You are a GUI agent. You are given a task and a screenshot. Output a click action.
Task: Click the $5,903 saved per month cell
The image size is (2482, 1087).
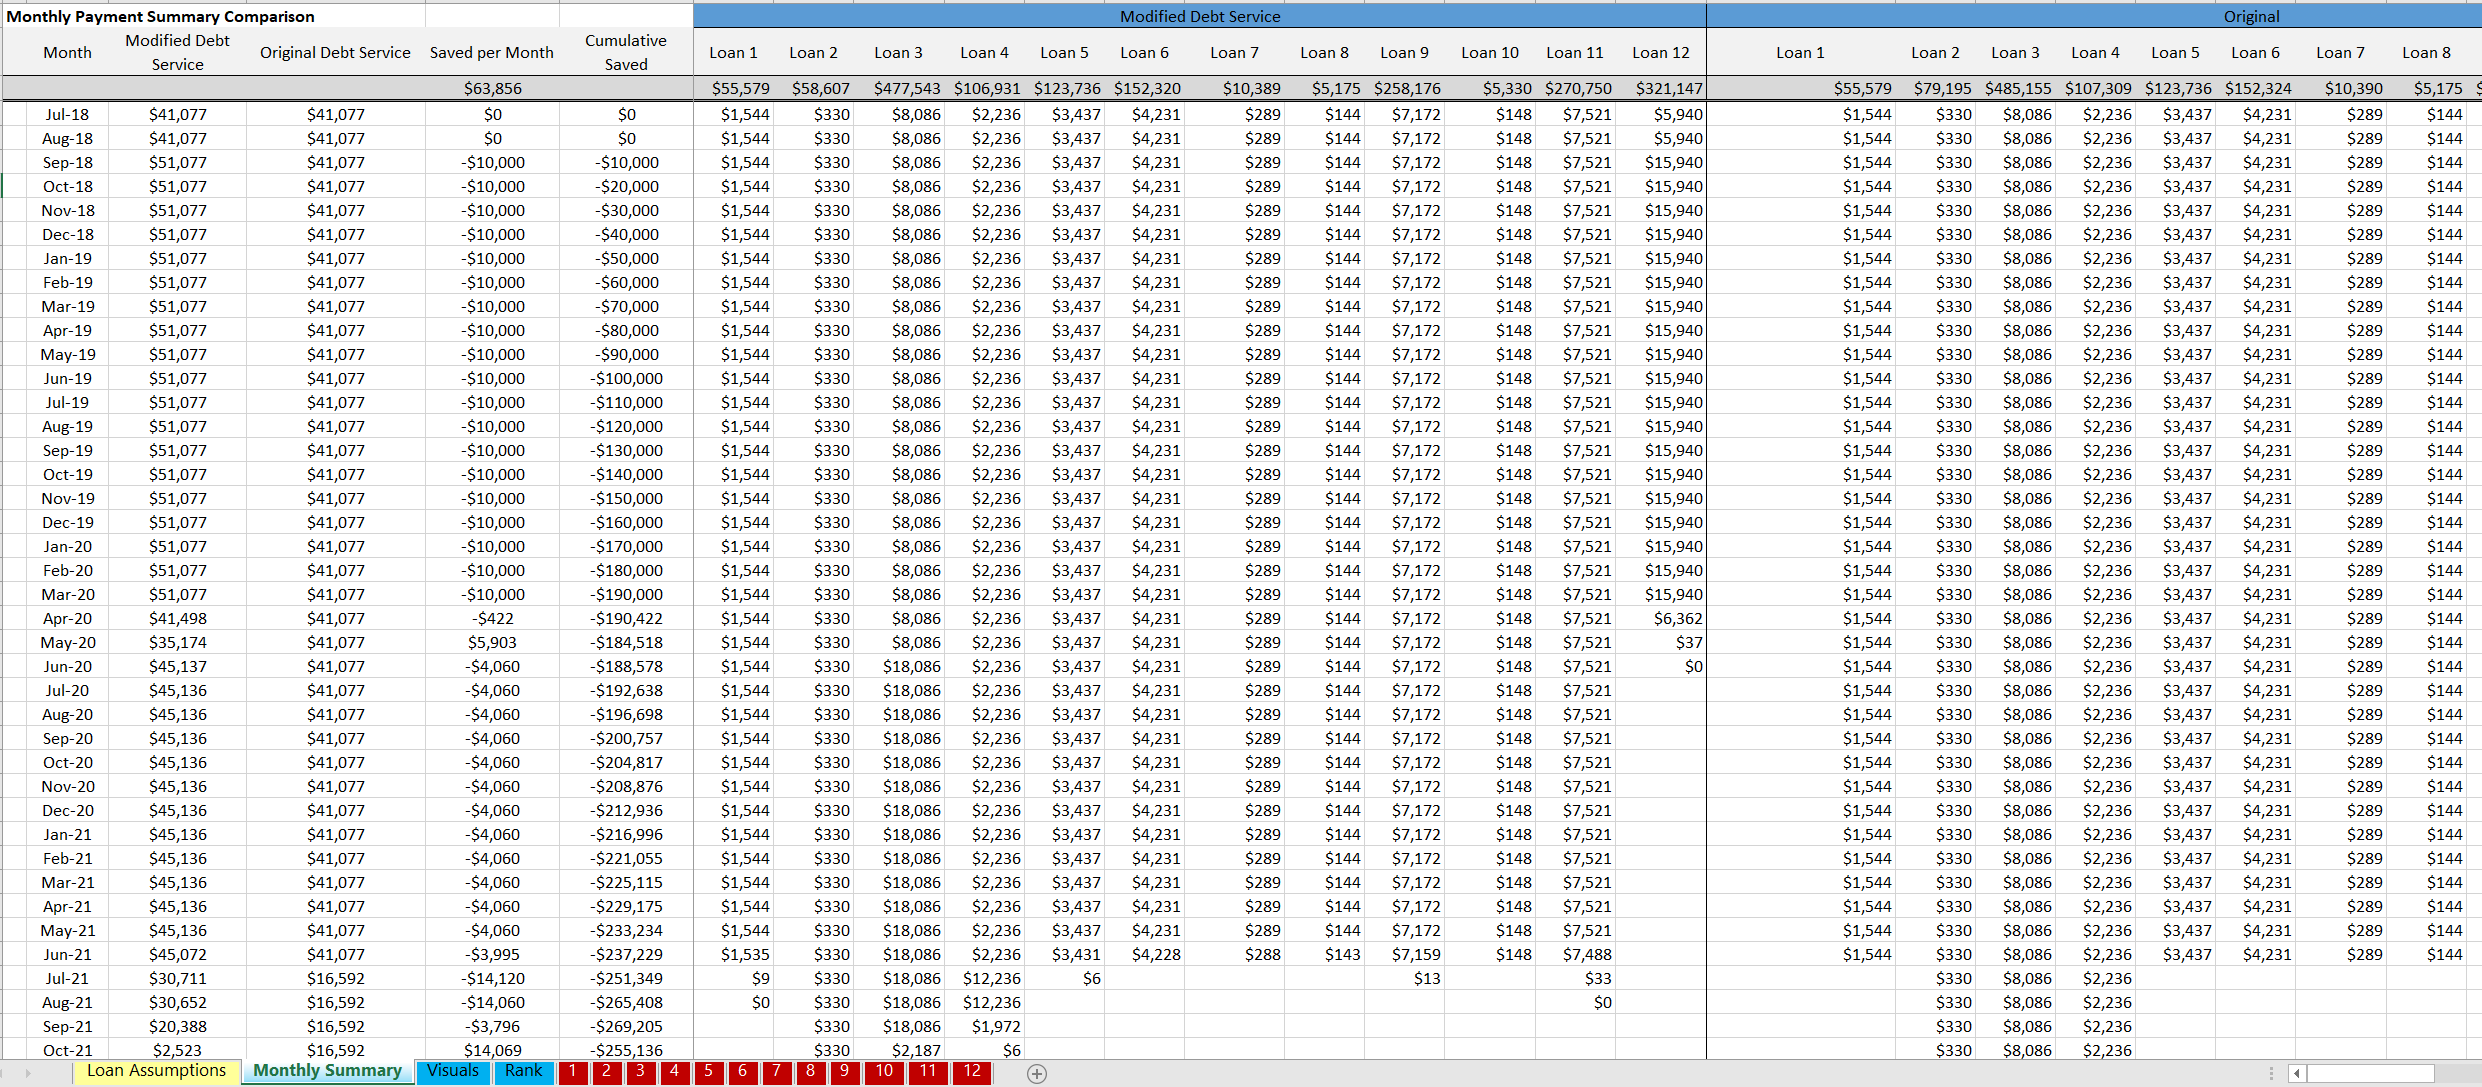click(x=491, y=642)
